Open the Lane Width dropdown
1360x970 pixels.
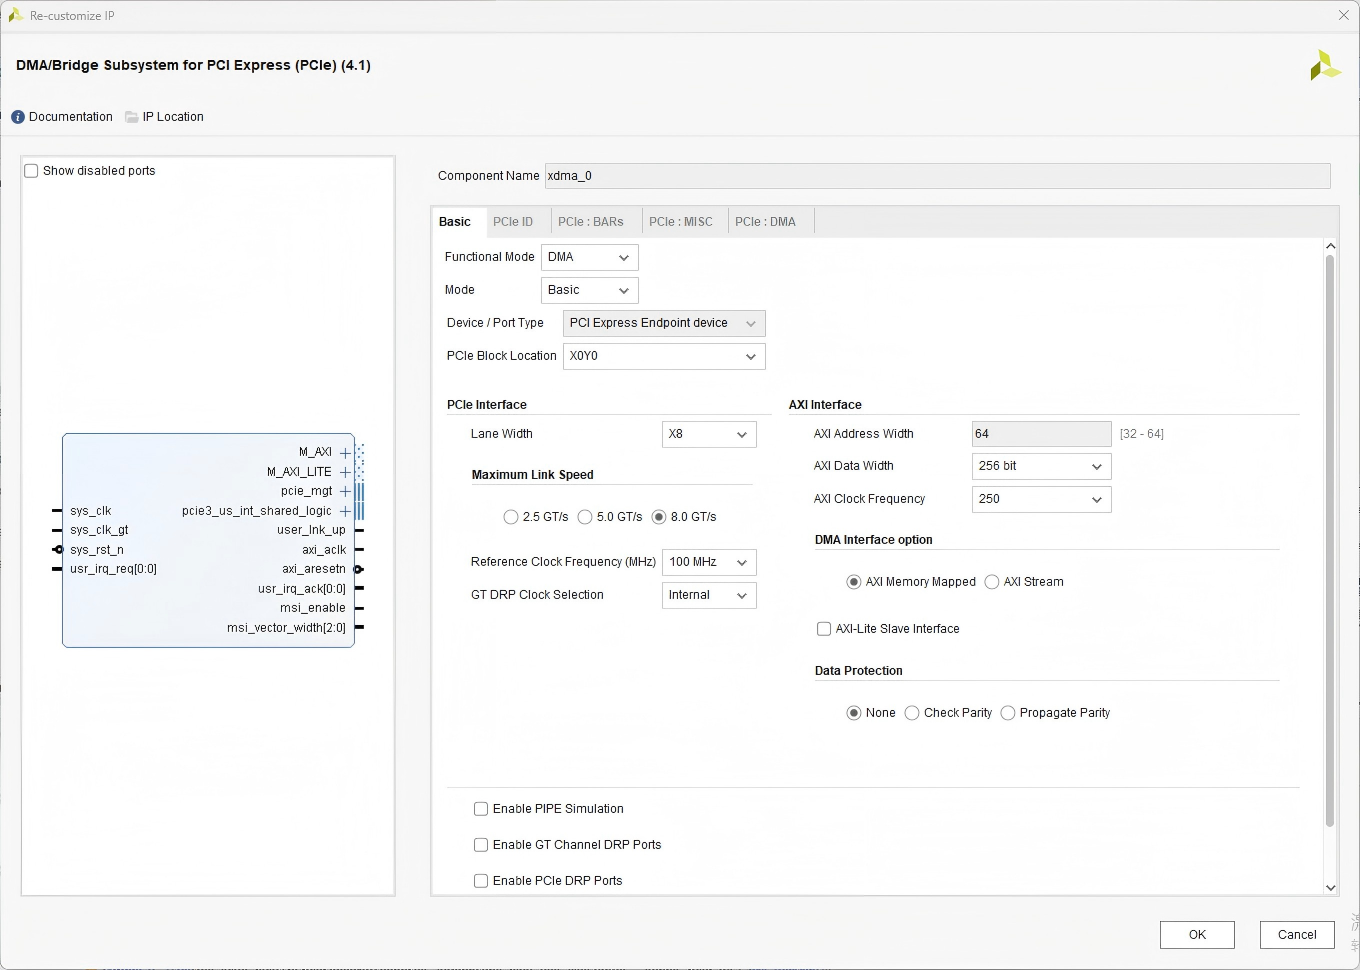click(x=709, y=434)
